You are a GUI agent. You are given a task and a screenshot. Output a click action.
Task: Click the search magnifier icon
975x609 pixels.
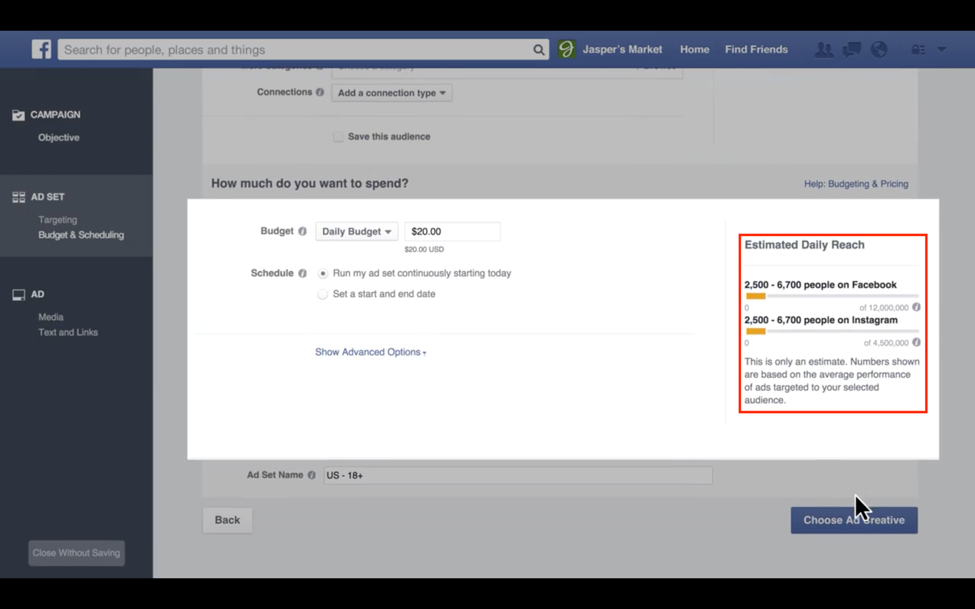538,50
